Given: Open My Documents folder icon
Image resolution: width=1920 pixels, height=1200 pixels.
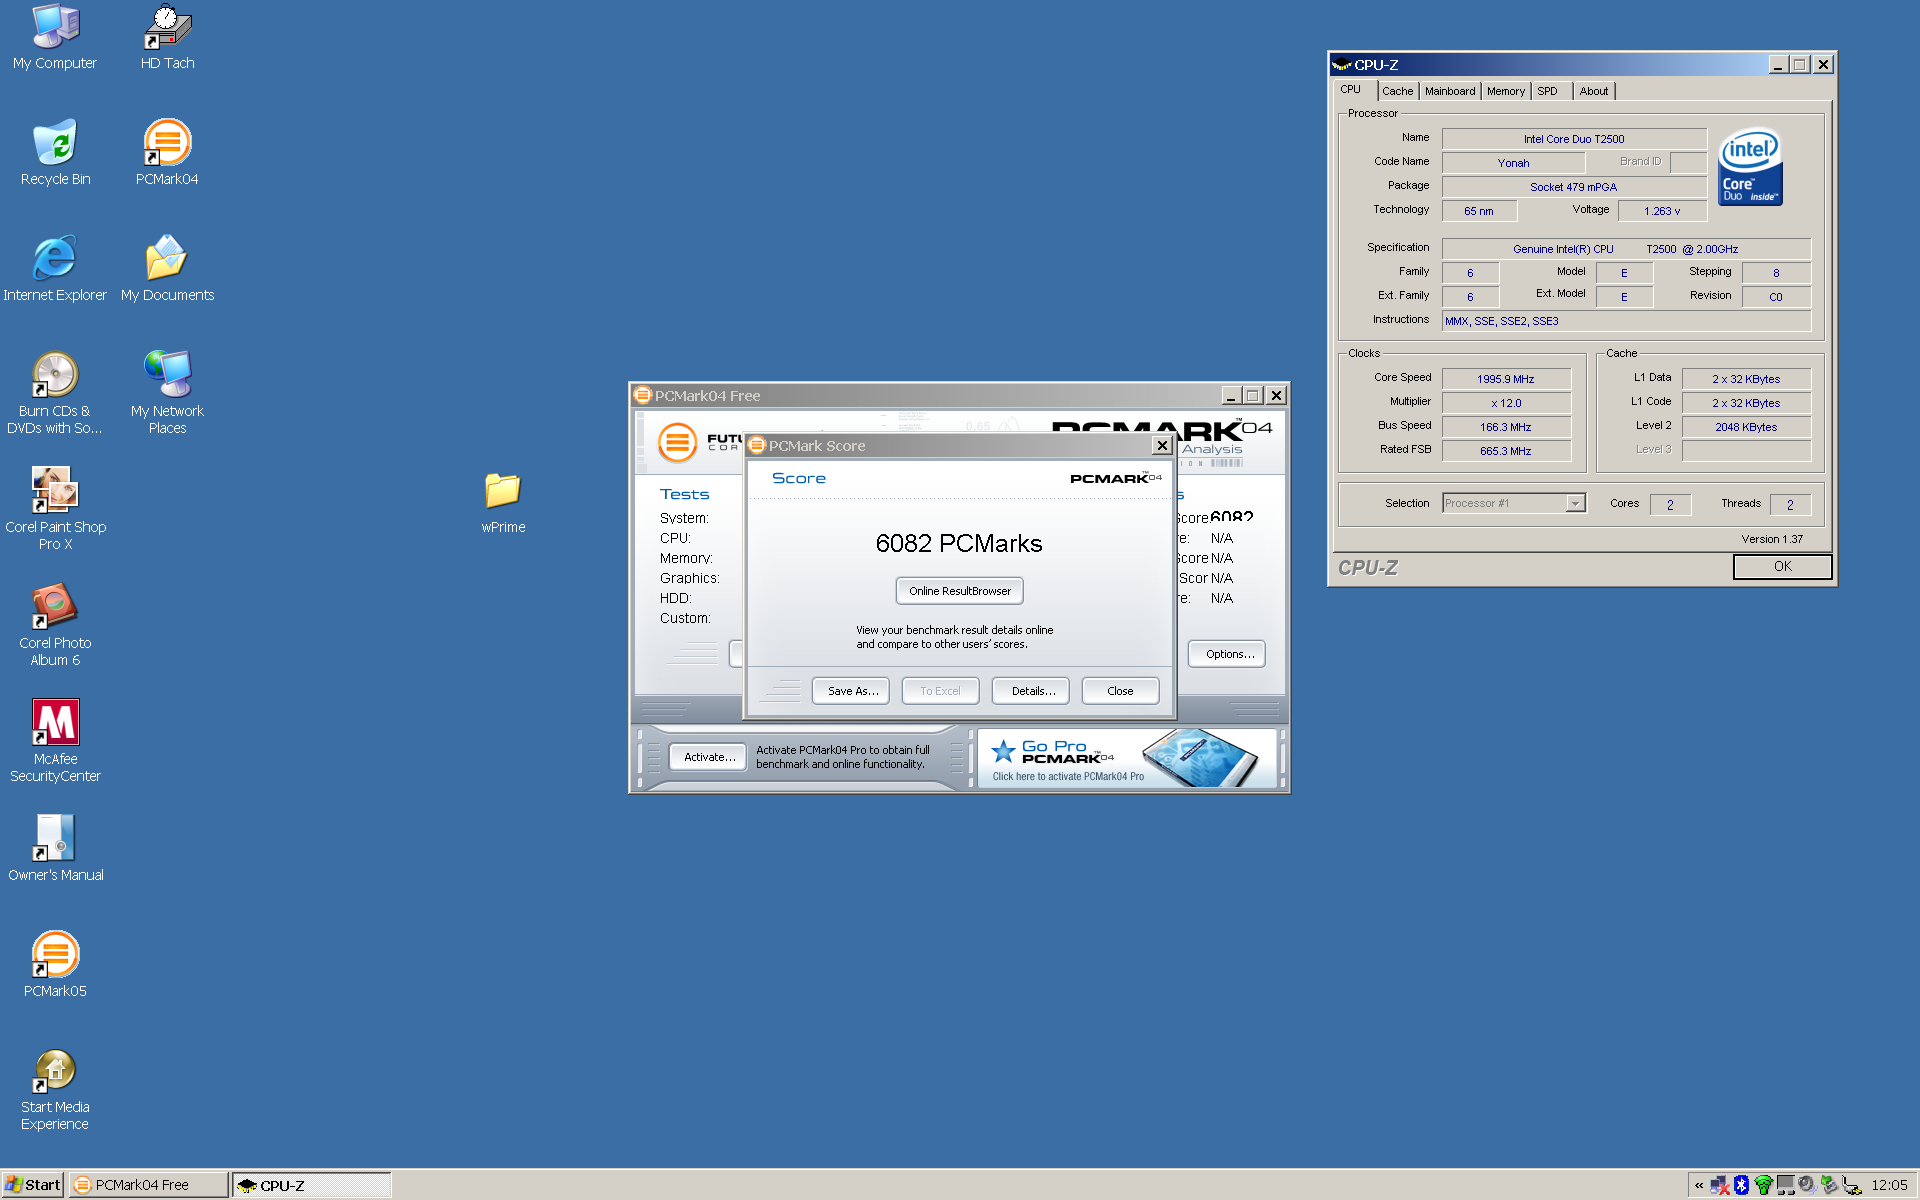Looking at the screenshot, I should click(x=167, y=269).
